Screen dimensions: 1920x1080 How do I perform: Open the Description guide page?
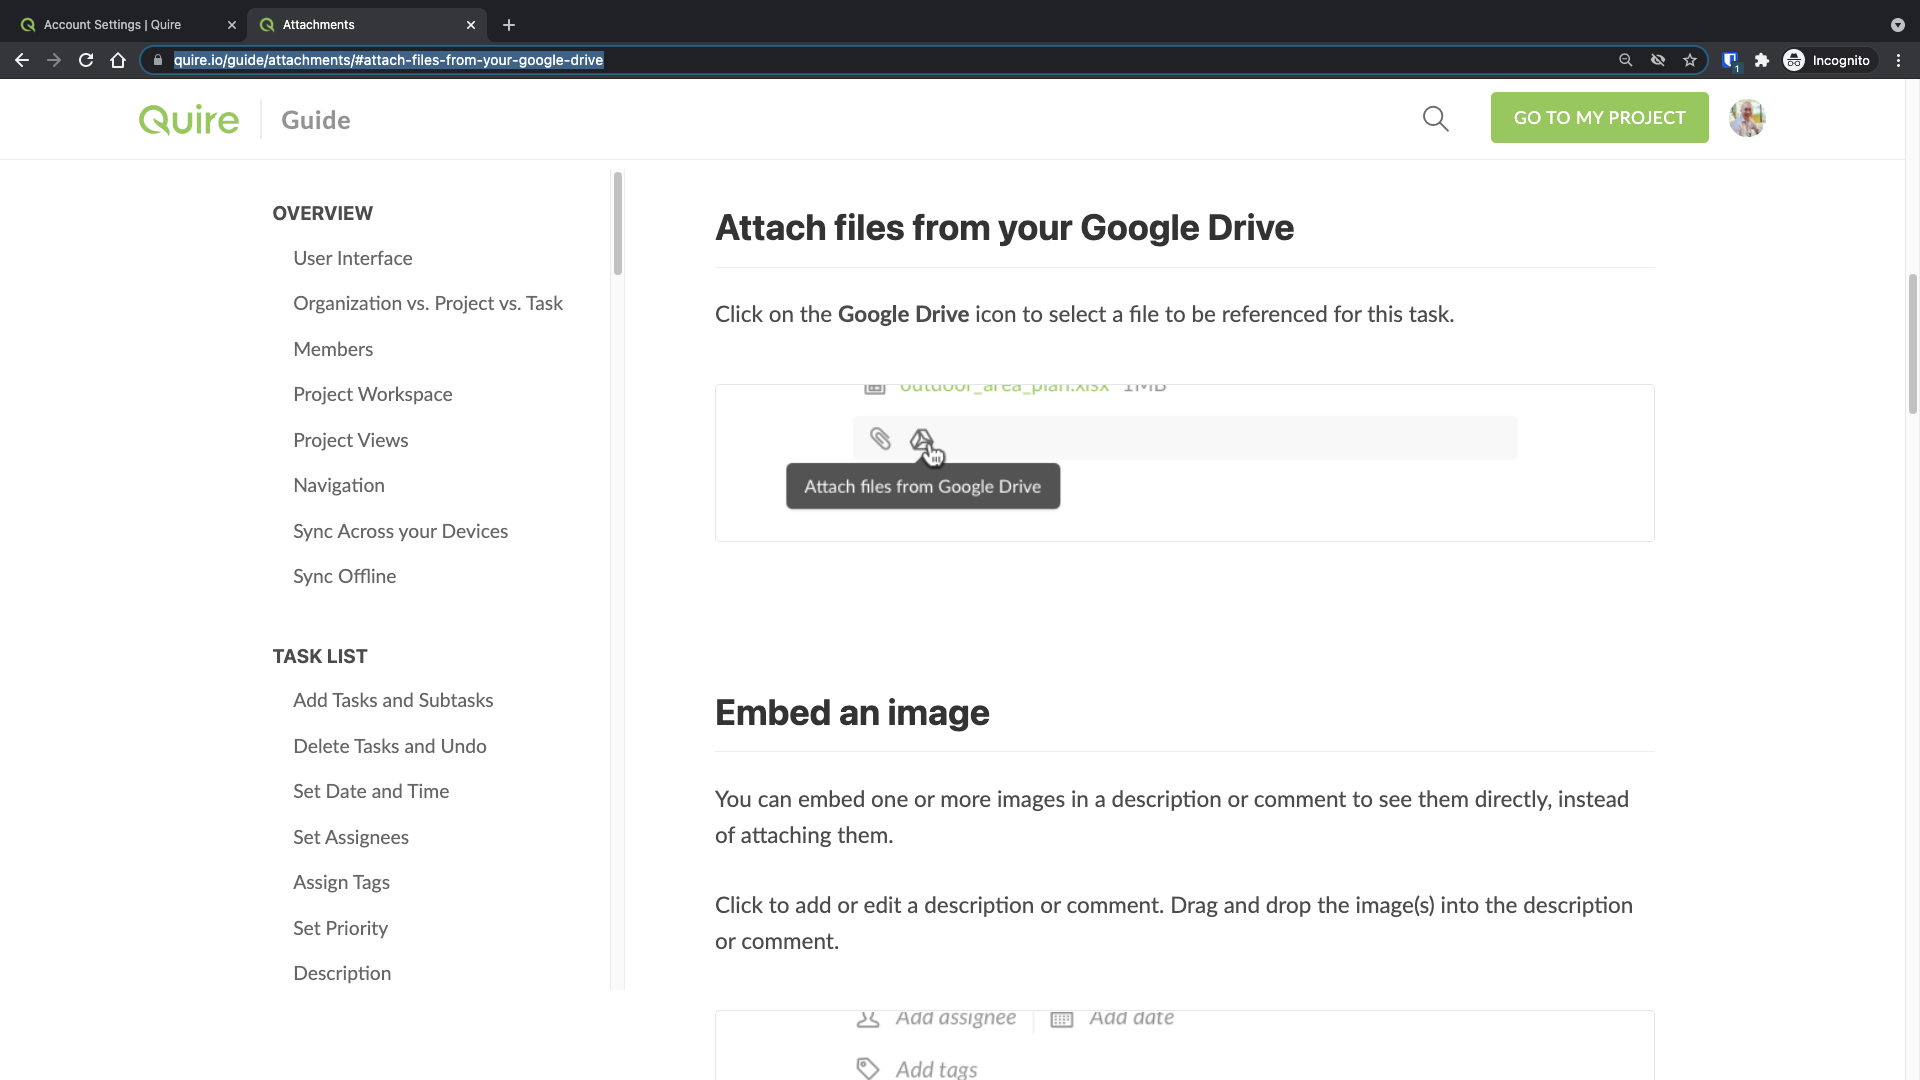tap(342, 973)
